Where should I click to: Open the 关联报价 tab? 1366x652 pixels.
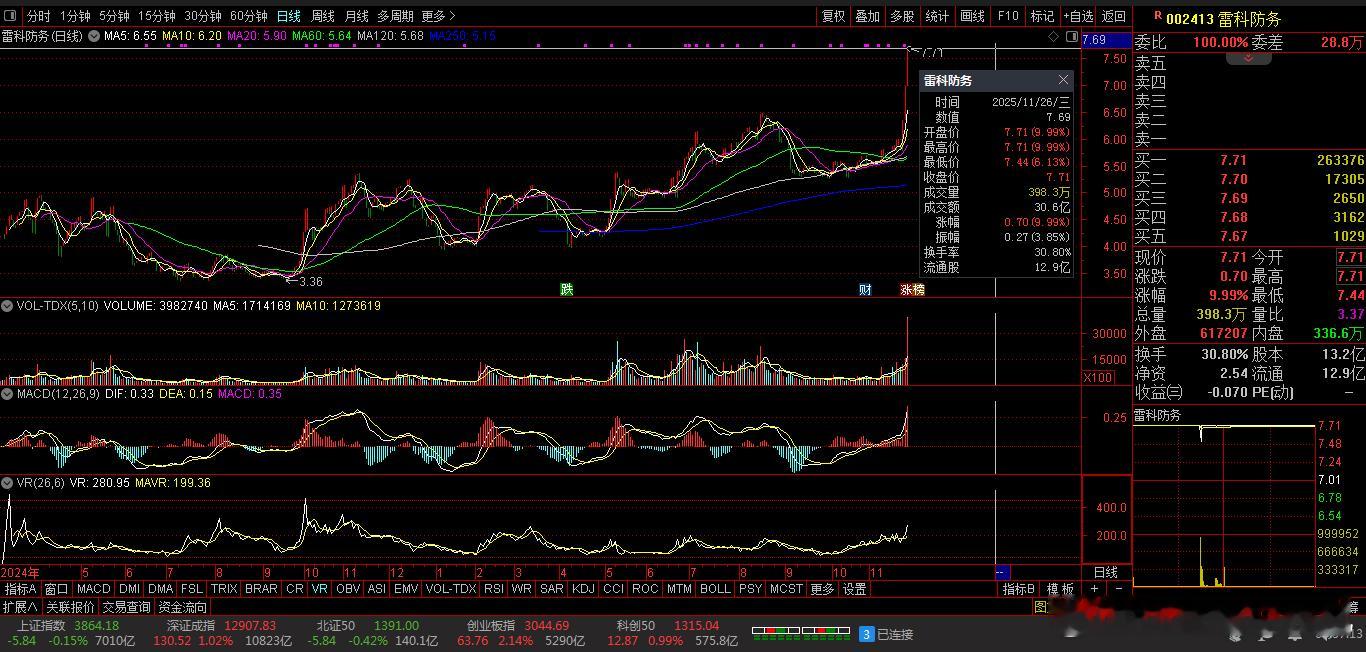(70, 607)
